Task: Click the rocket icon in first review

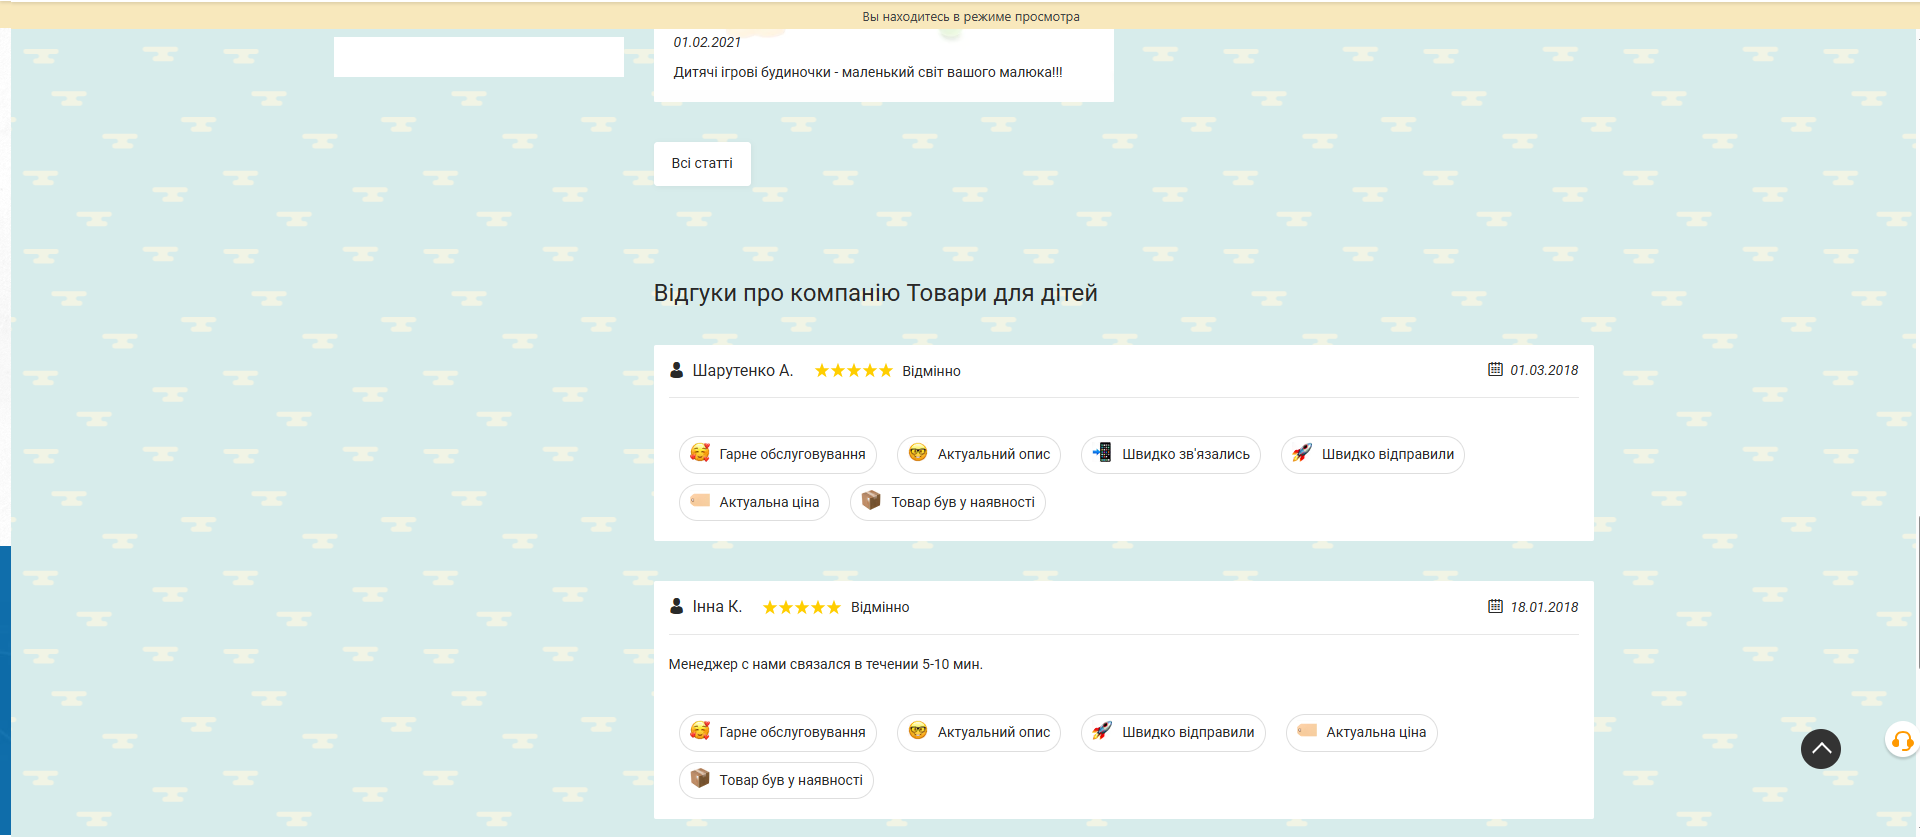Action: pyautogui.click(x=1301, y=453)
